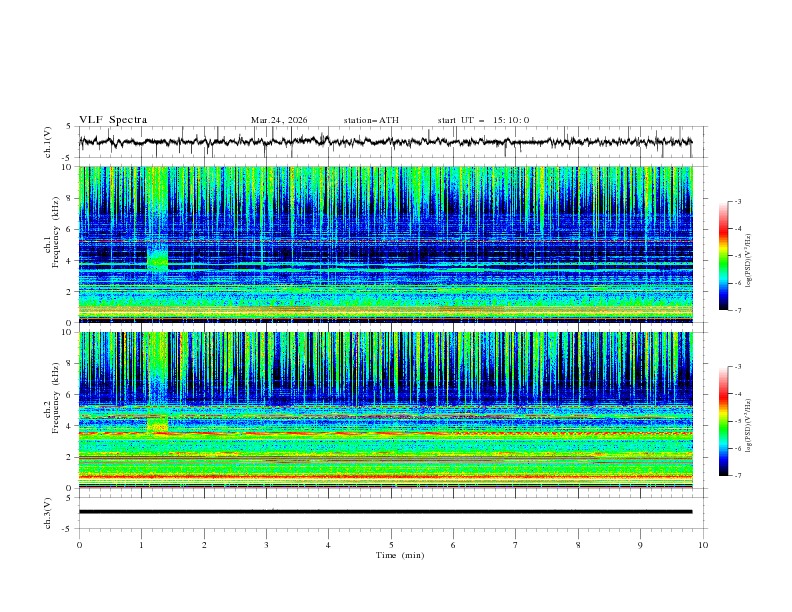
Task: Click the "-7" label on ch.1 color scale
Action: click(x=737, y=310)
